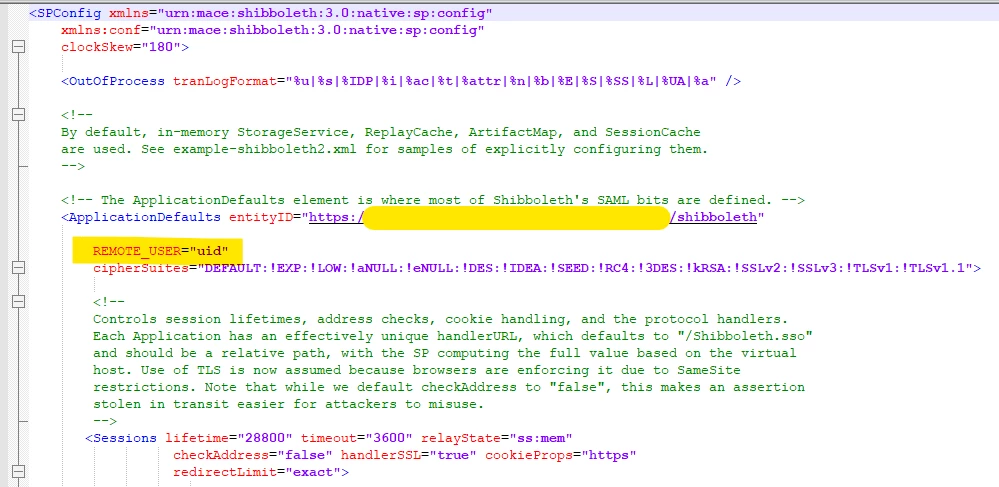
Task: Click the entityID attribute name
Action: (261, 217)
